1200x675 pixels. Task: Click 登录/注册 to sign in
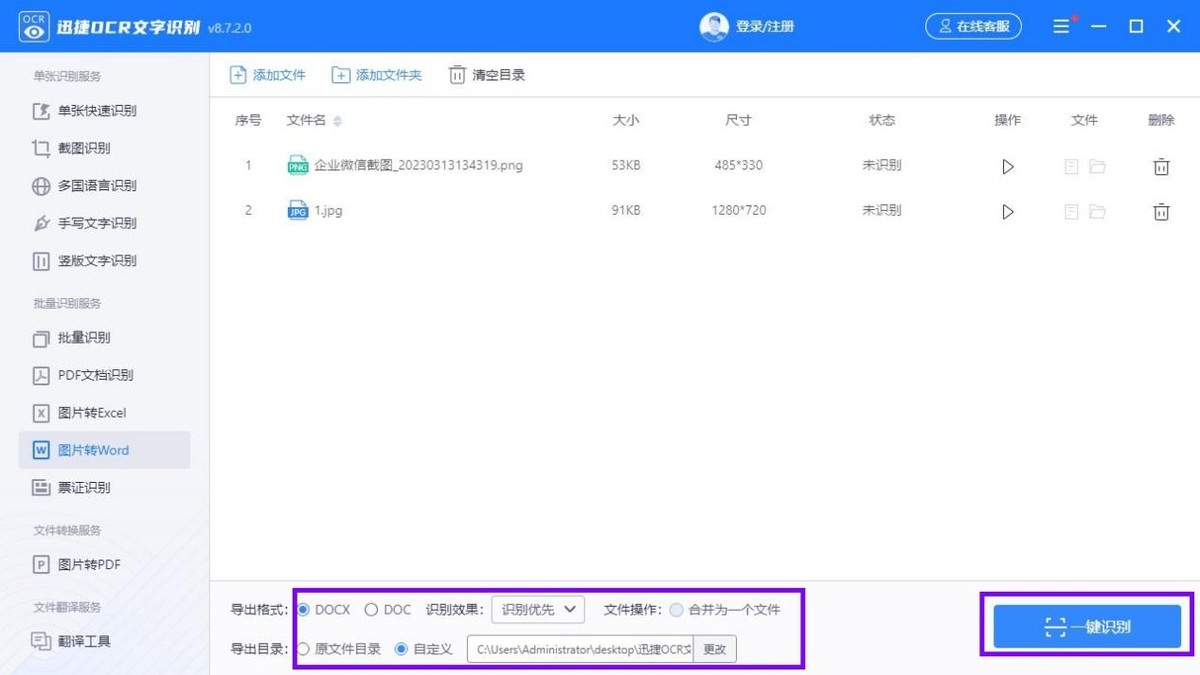pyautogui.click(x=764, y=26)
